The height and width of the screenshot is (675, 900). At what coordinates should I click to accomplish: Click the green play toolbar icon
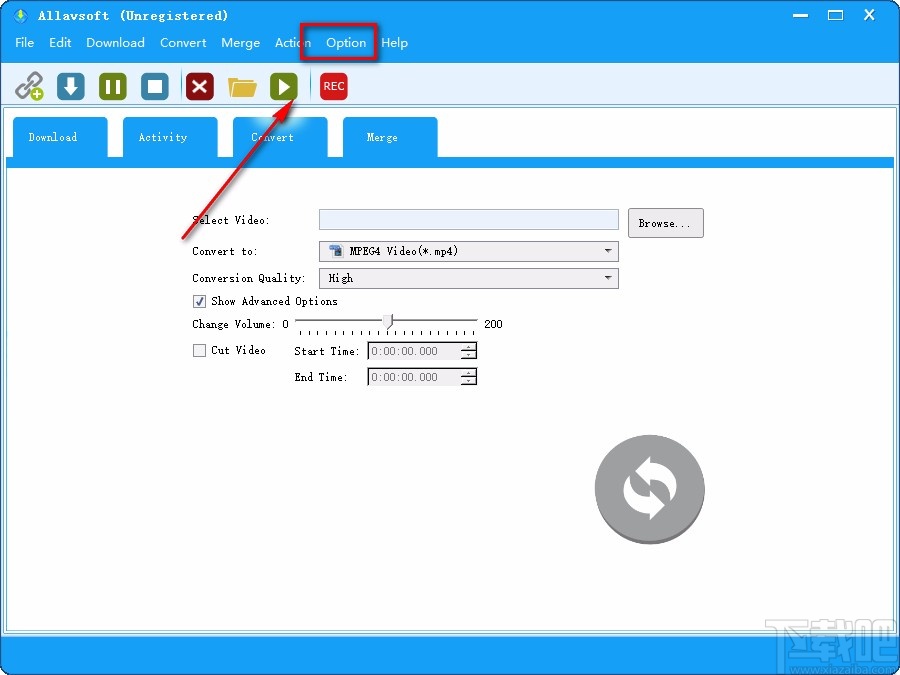[x=284, y=87]
